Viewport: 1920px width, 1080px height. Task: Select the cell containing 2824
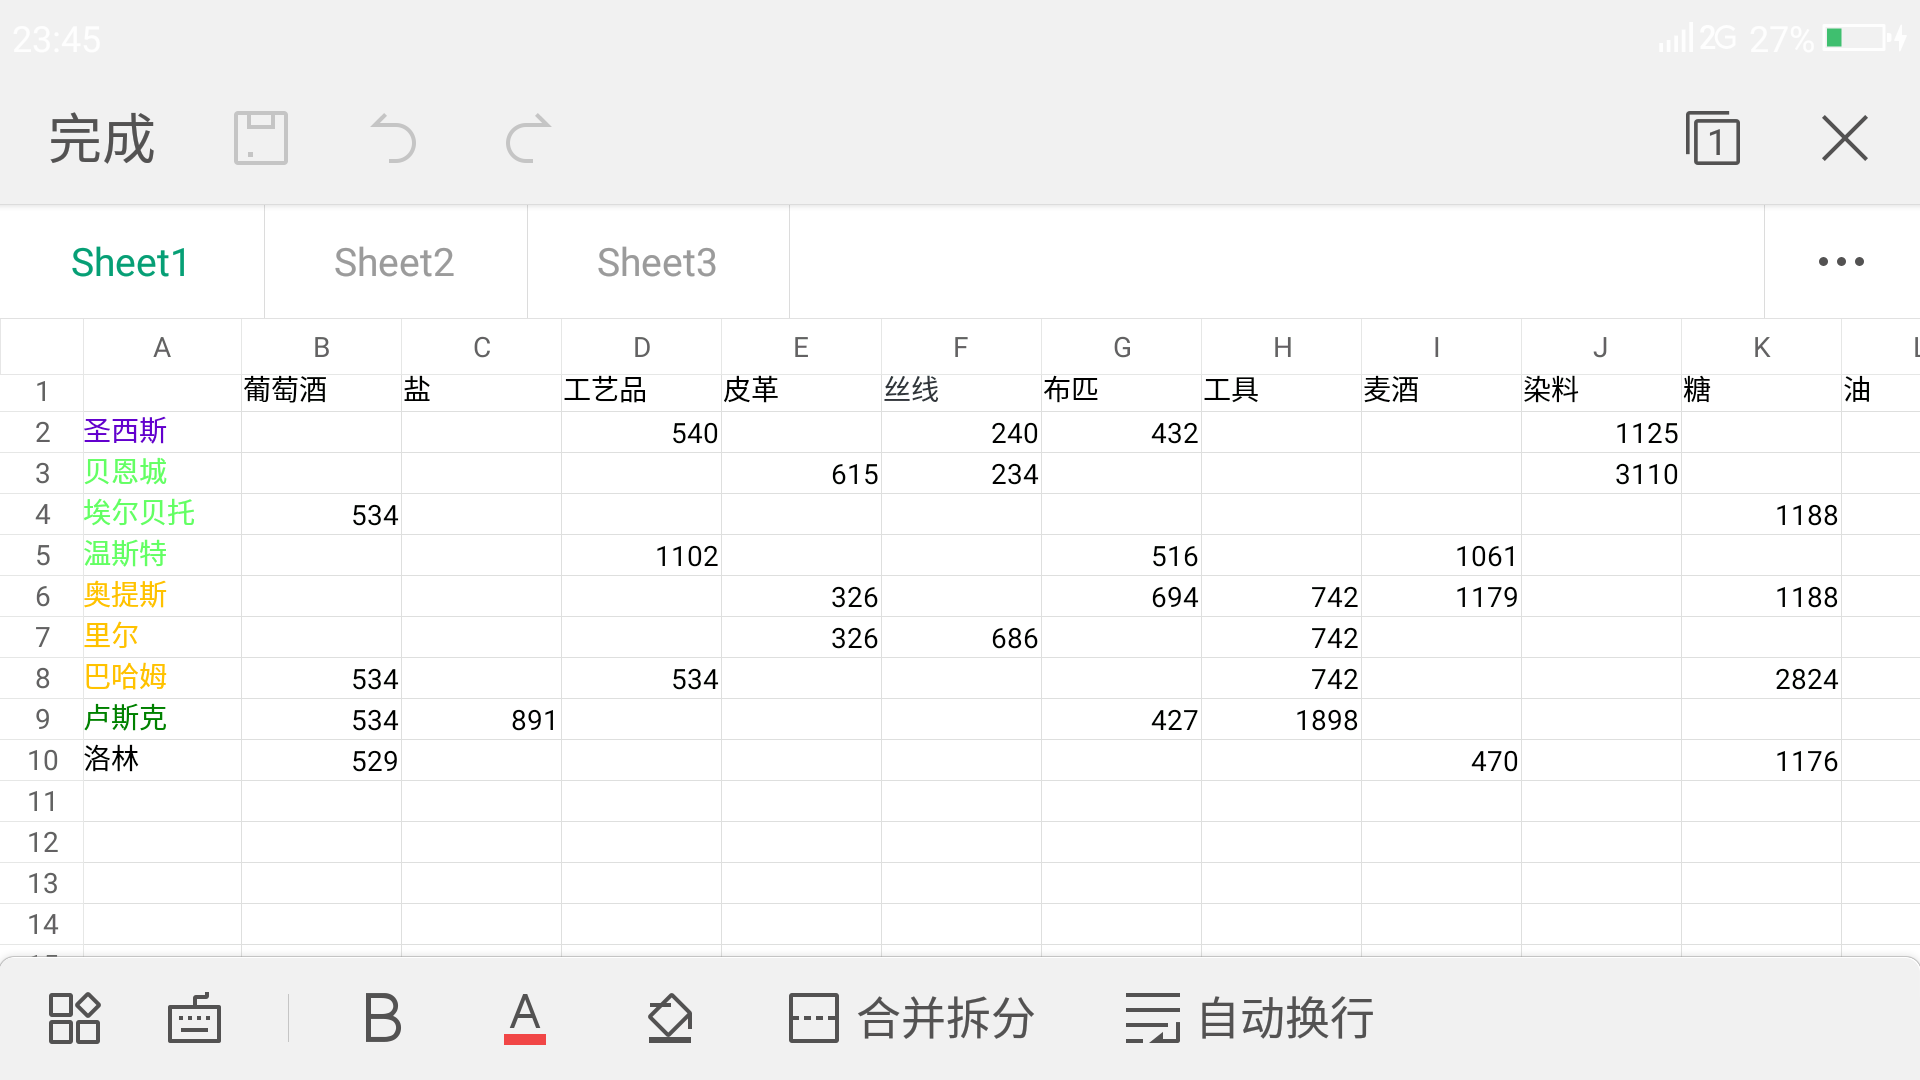point(1761,678)
